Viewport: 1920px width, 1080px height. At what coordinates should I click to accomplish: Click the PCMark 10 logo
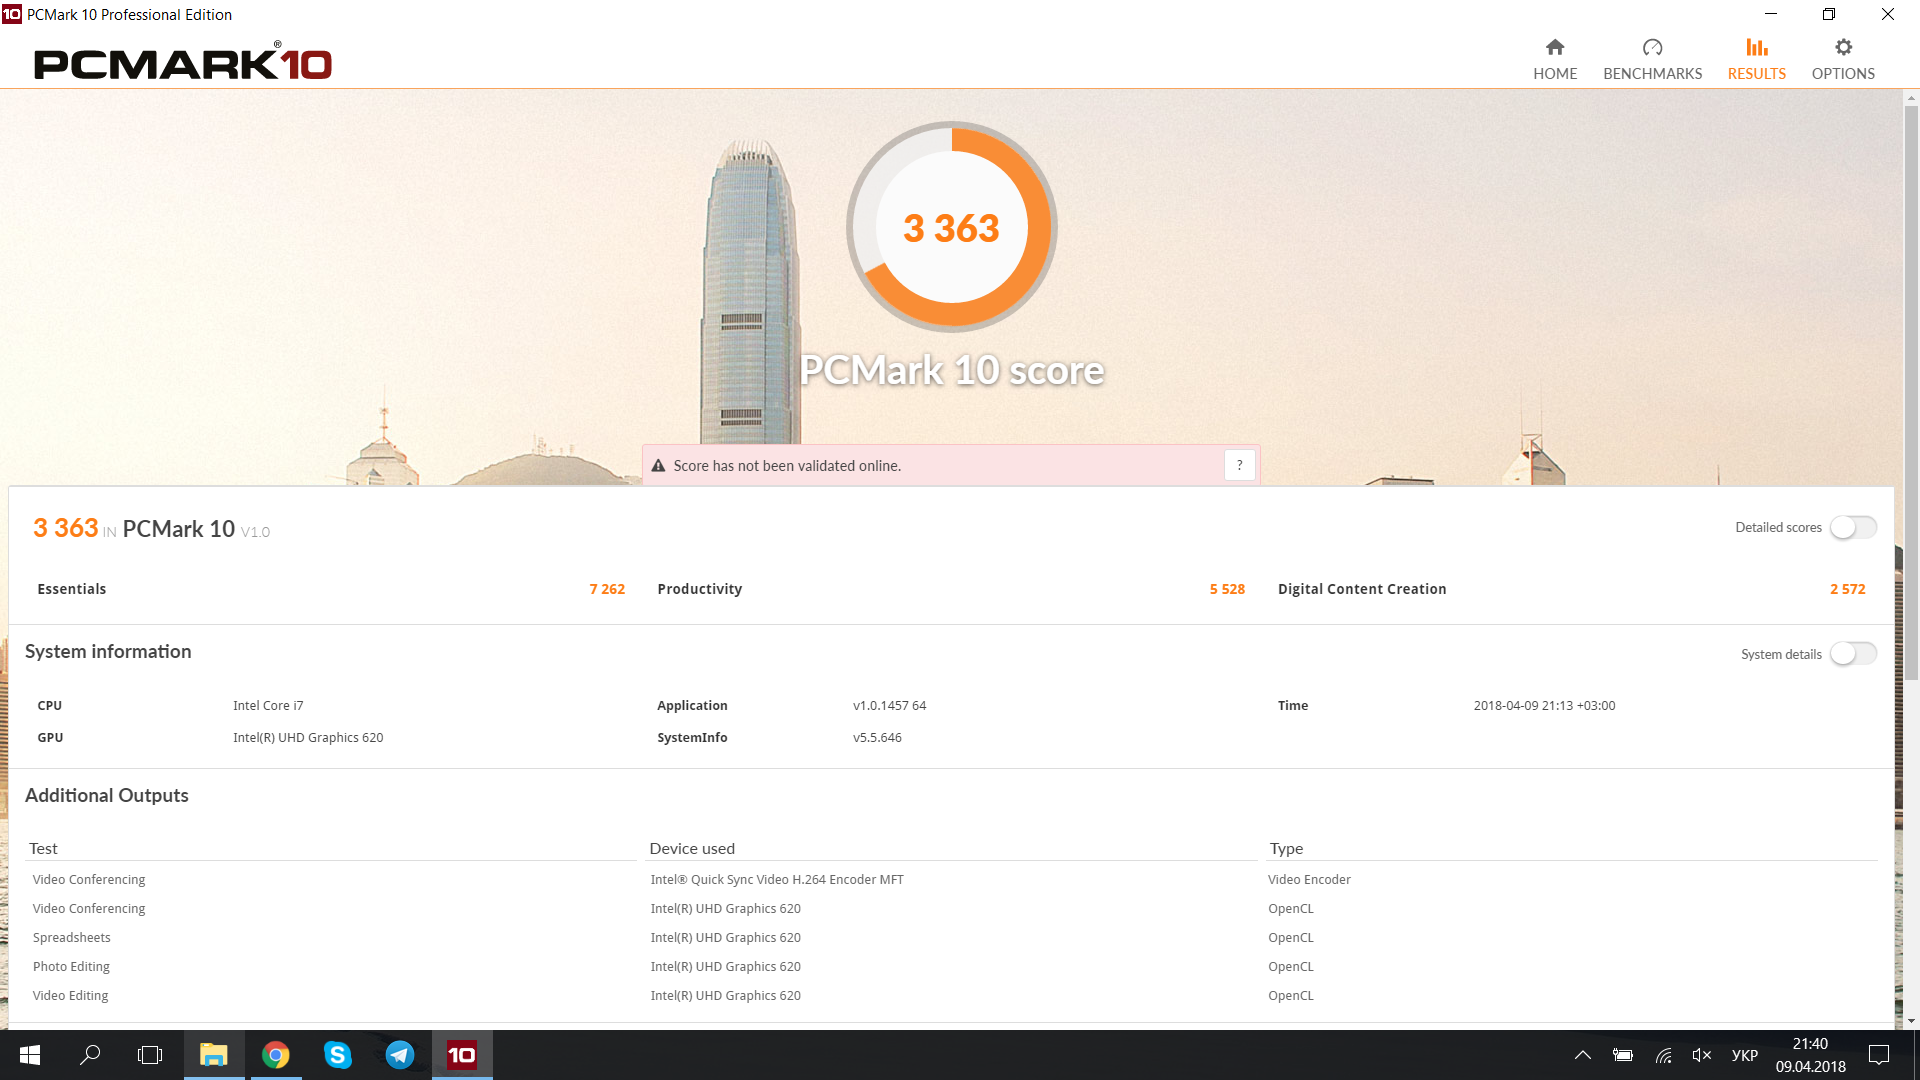183,62
